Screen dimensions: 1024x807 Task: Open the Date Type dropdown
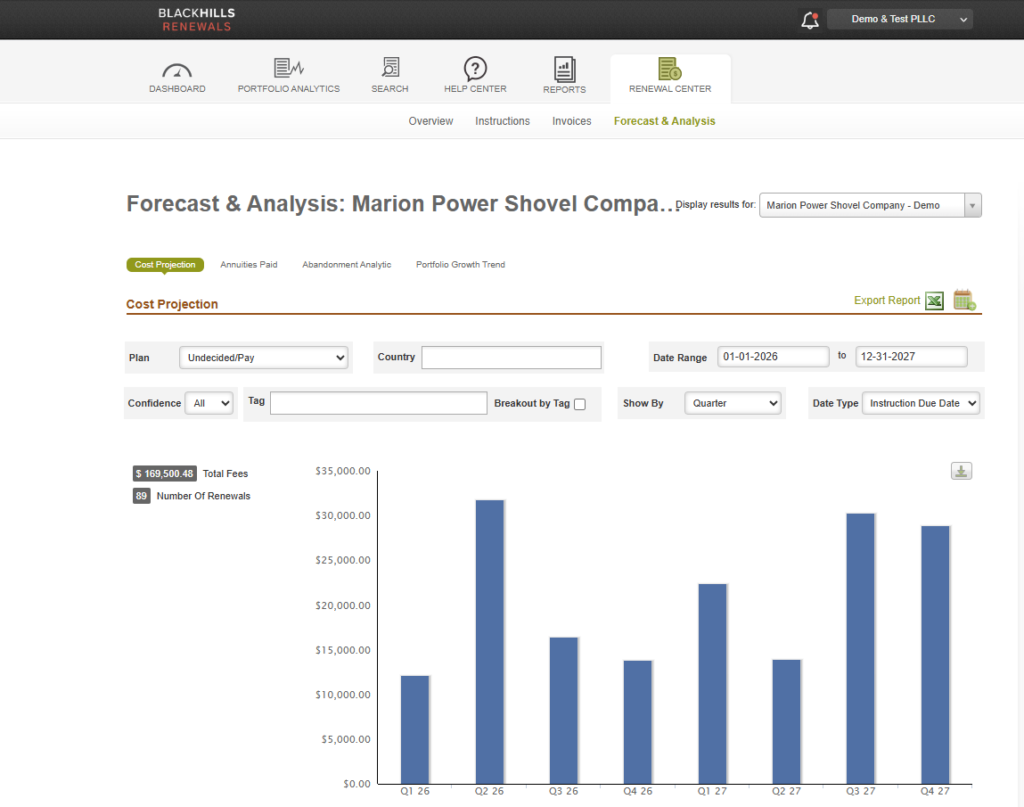click(x=920, y=403)
